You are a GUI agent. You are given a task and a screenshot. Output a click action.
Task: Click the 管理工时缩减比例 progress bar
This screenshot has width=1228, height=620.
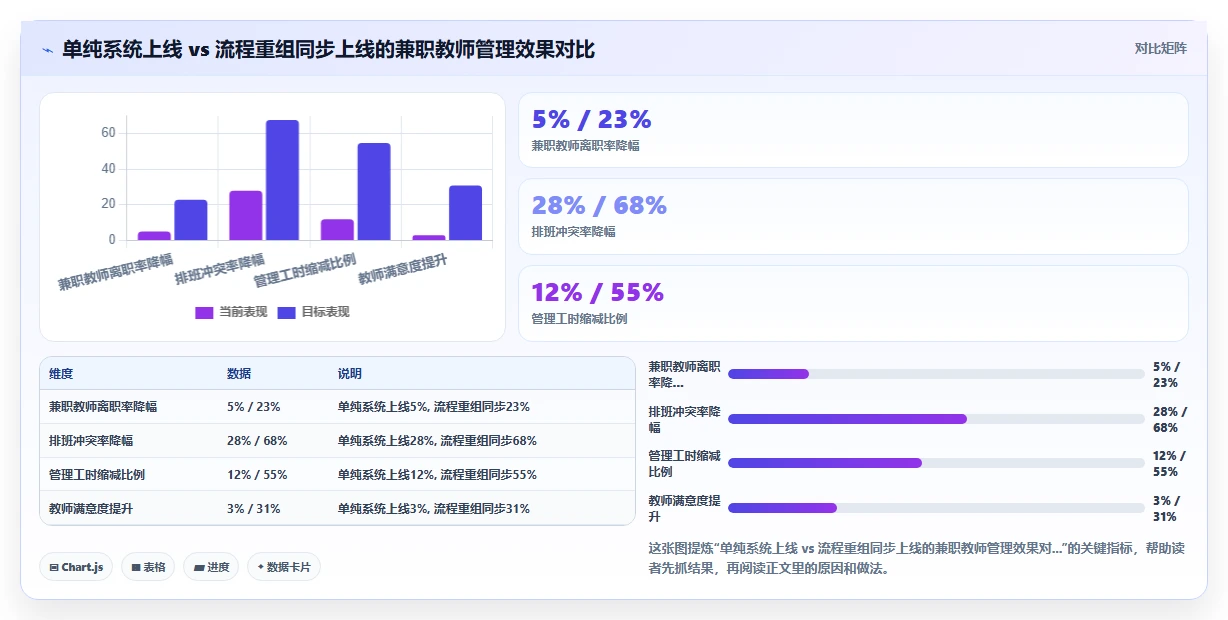click(936, 463)
